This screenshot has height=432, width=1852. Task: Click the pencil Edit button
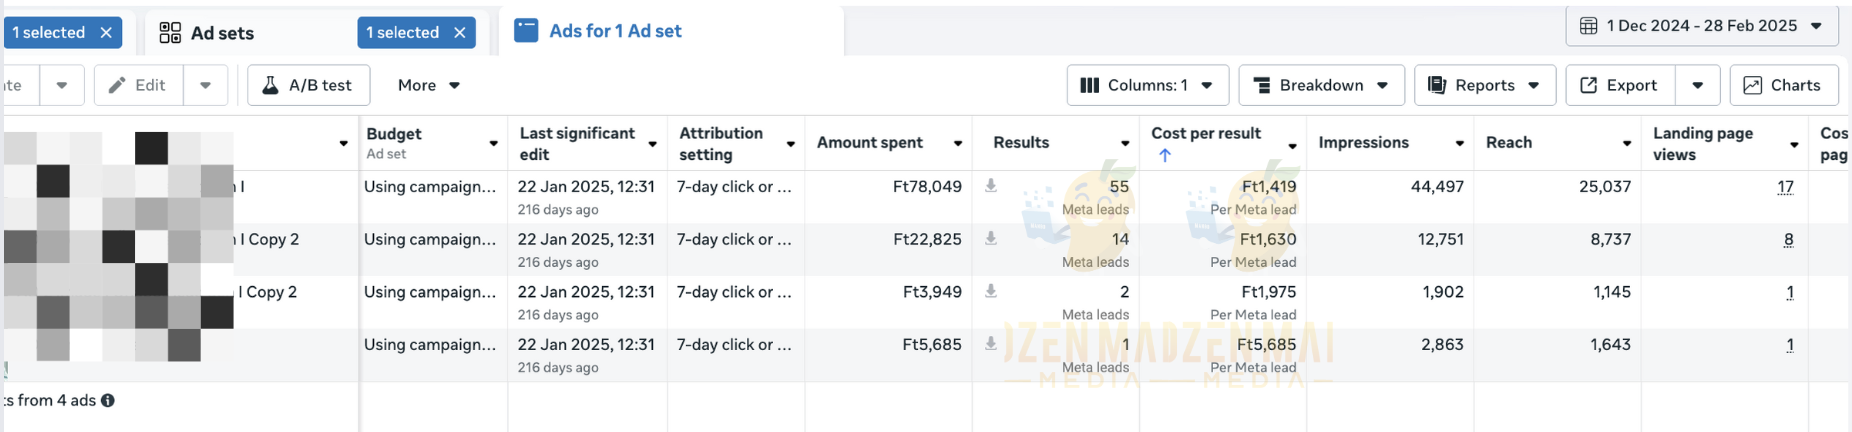(138, 86)
